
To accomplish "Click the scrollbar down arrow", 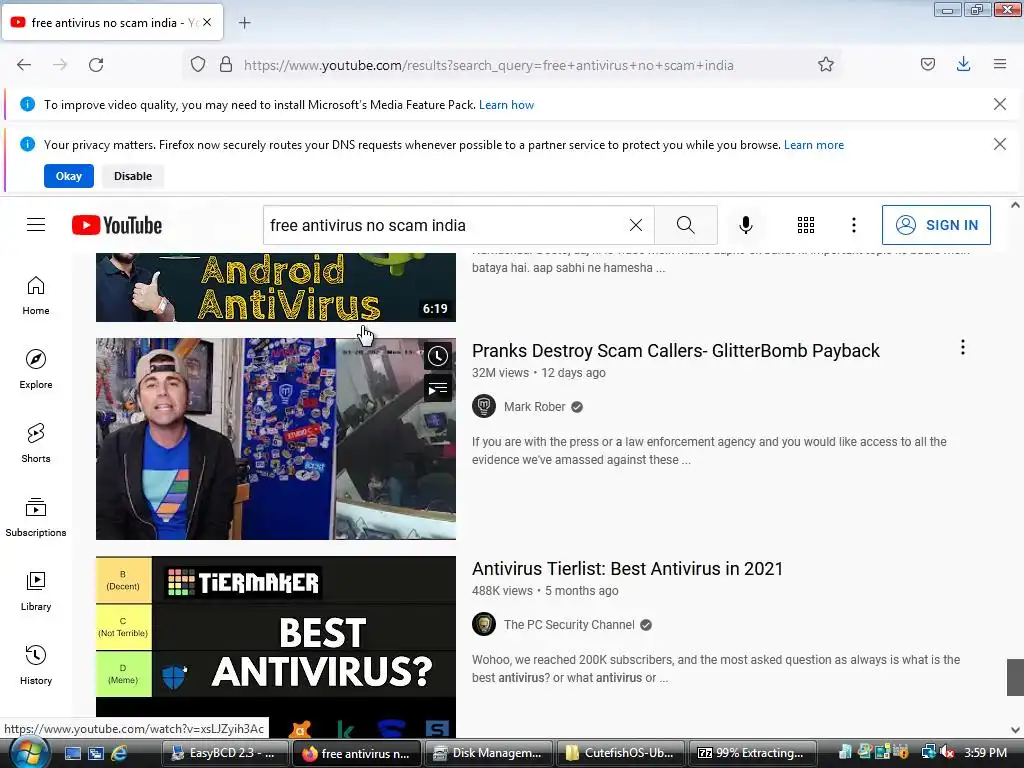I will pos(1015,730).
